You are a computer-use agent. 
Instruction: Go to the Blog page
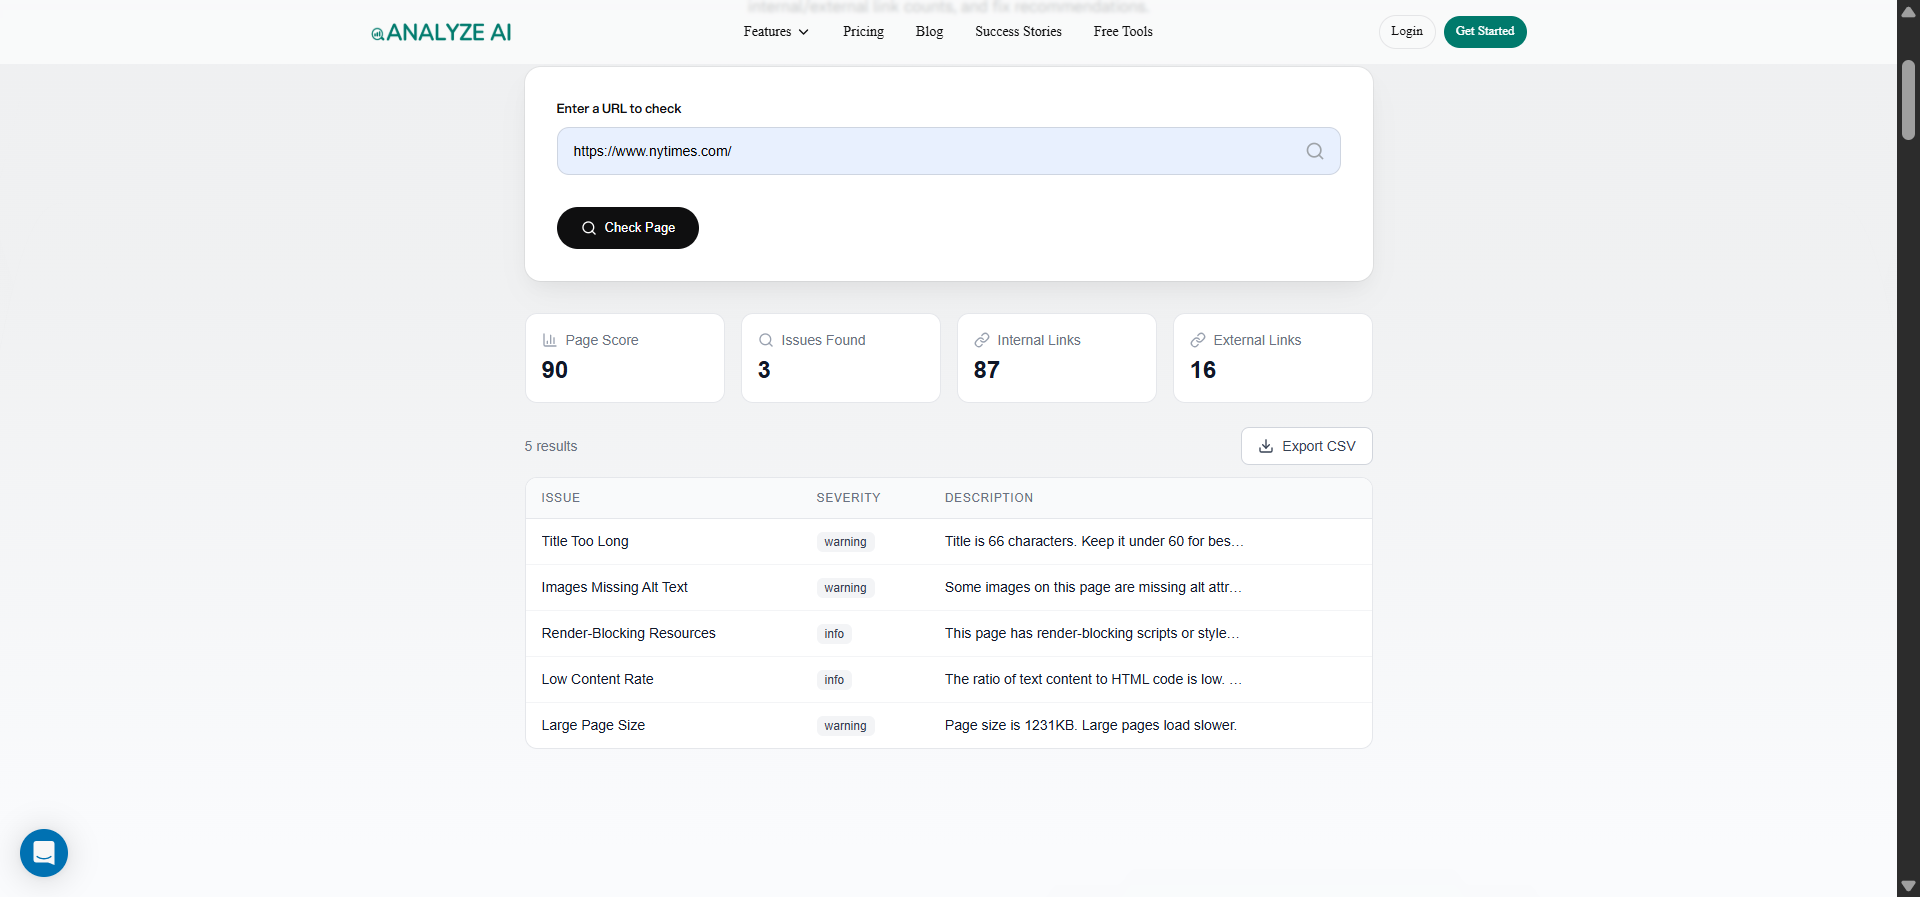929,32
